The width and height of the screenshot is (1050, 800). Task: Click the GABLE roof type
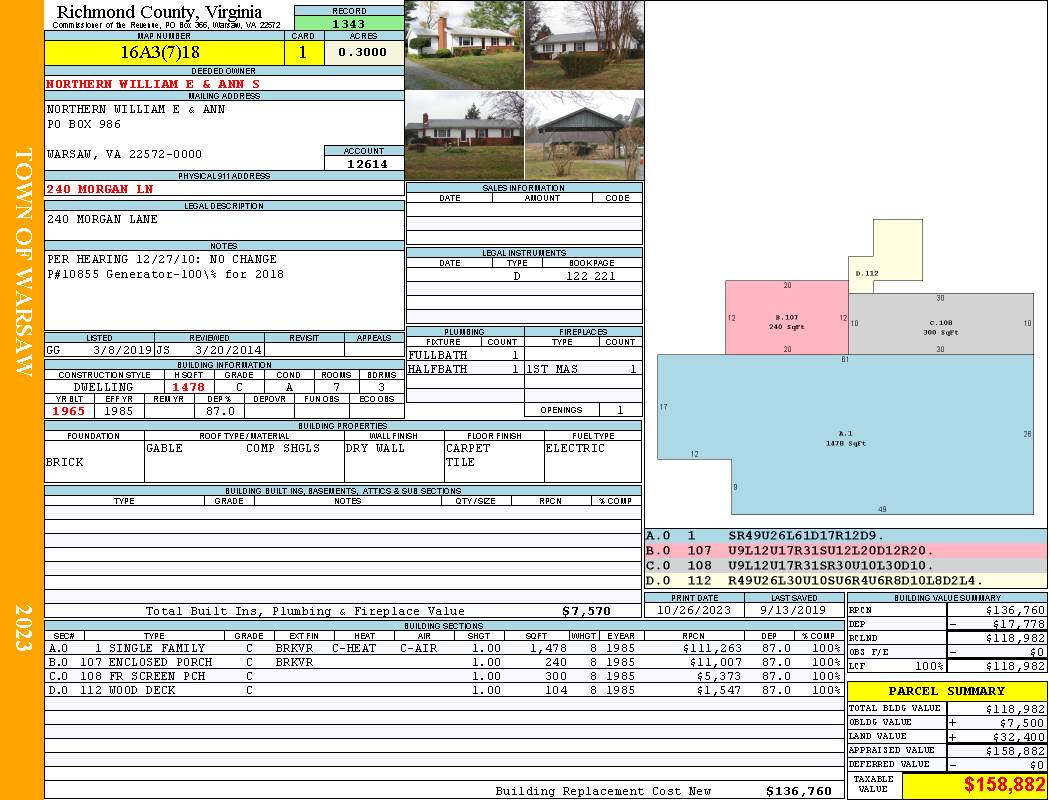(x=165, y=448)
